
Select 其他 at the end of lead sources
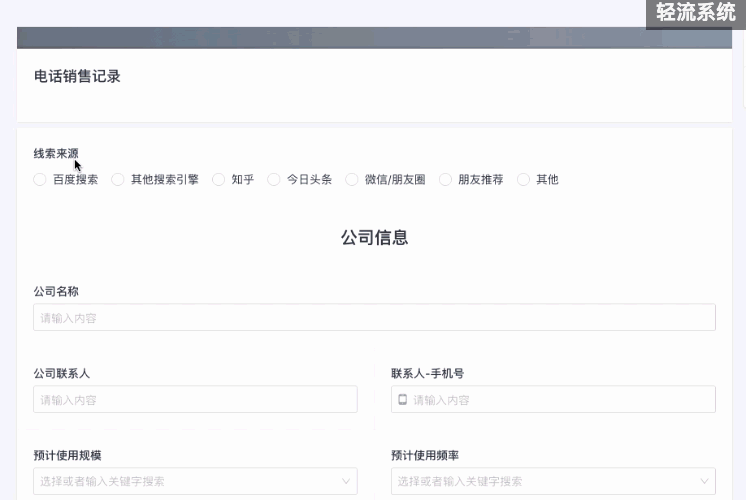pyautogui.click(x=524, y=180)
